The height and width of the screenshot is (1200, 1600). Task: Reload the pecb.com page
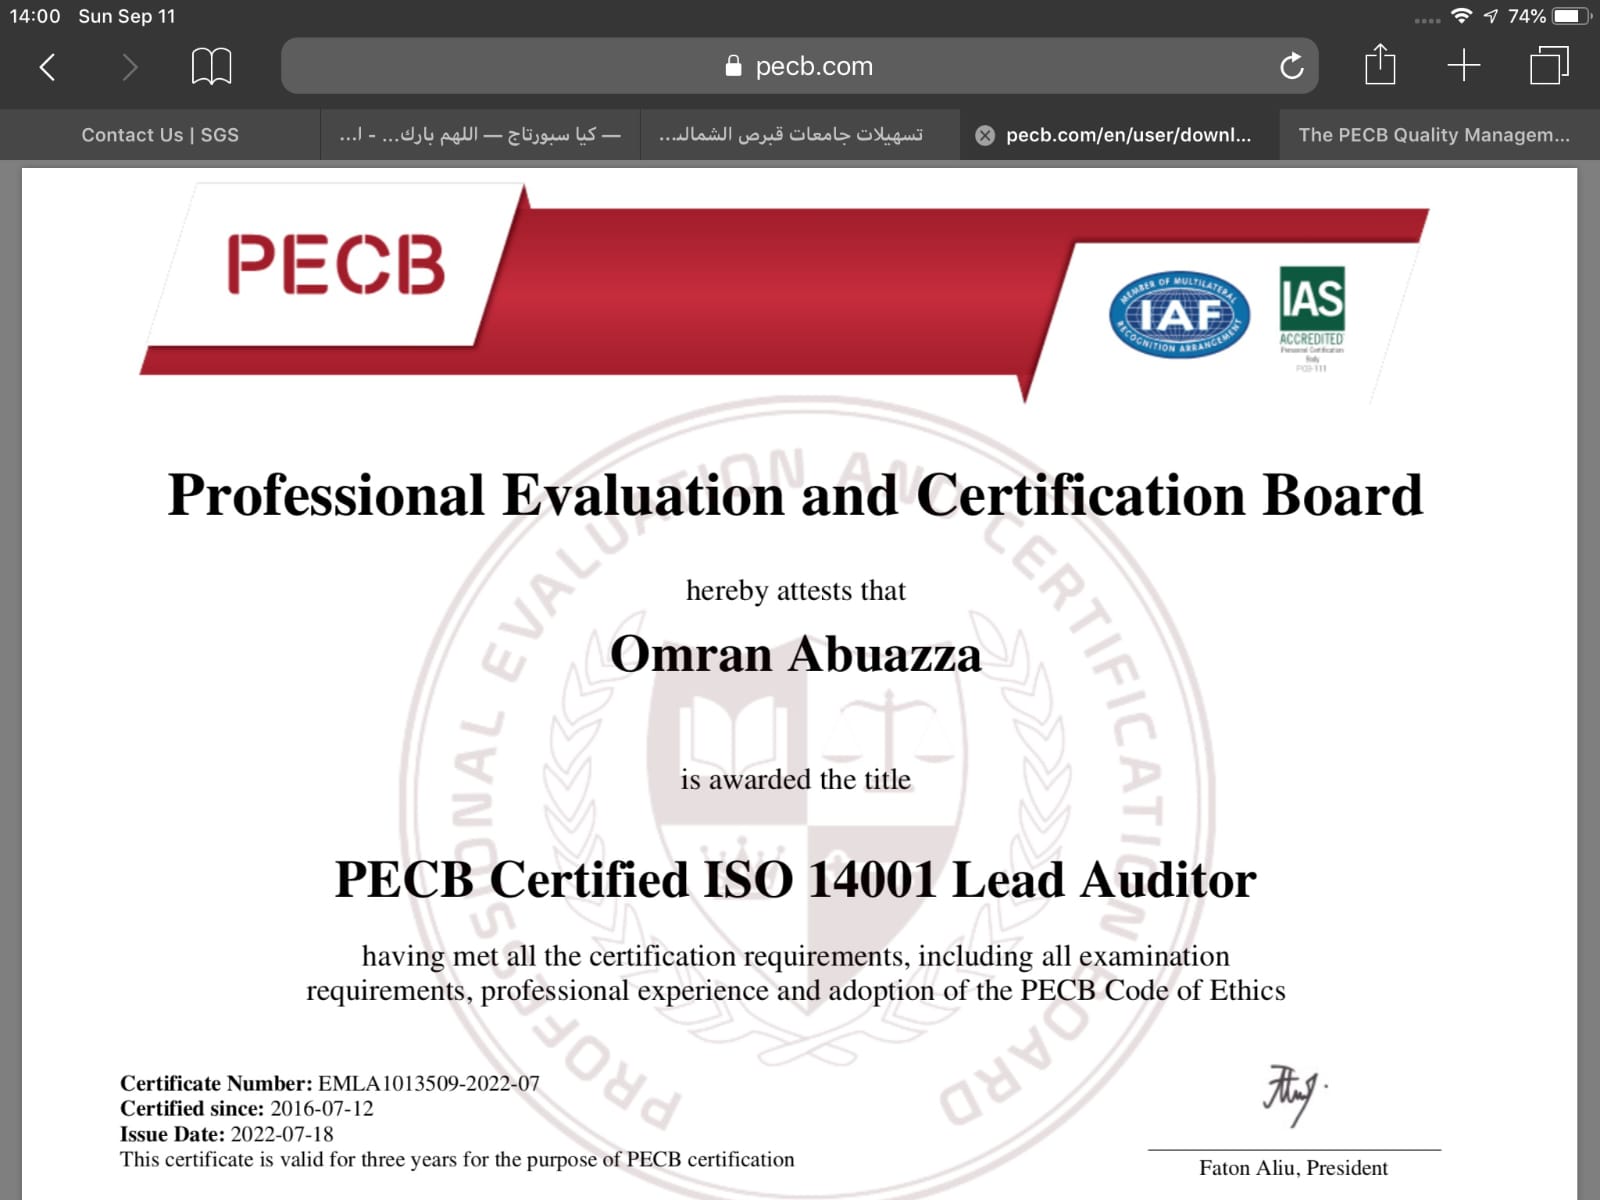coord(1291,67)
